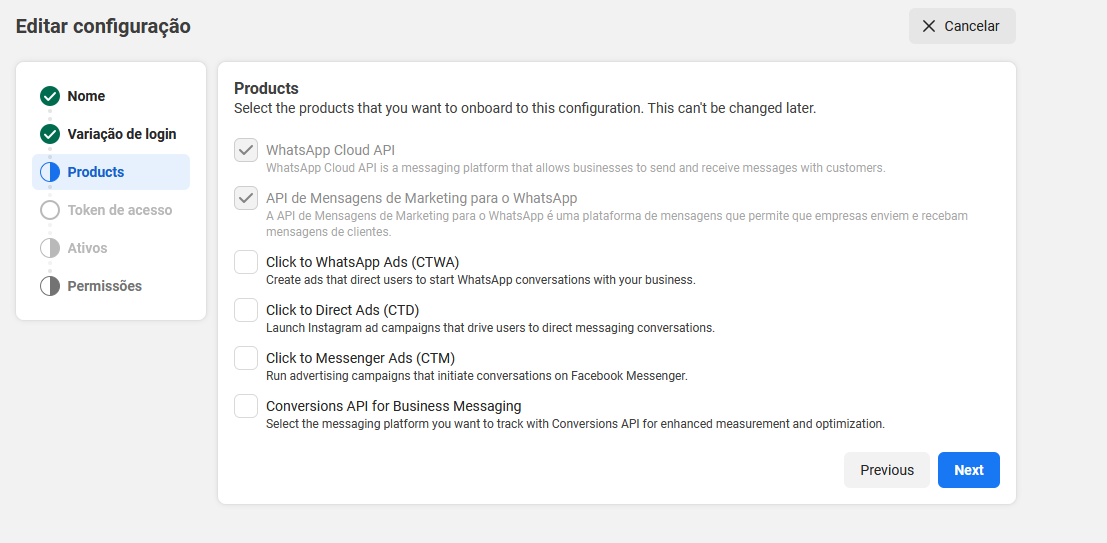1107x543 pixels.
Task: Tick the Click to Direct Ads (CTD) checkbox
Action: [x=246, y=310]
